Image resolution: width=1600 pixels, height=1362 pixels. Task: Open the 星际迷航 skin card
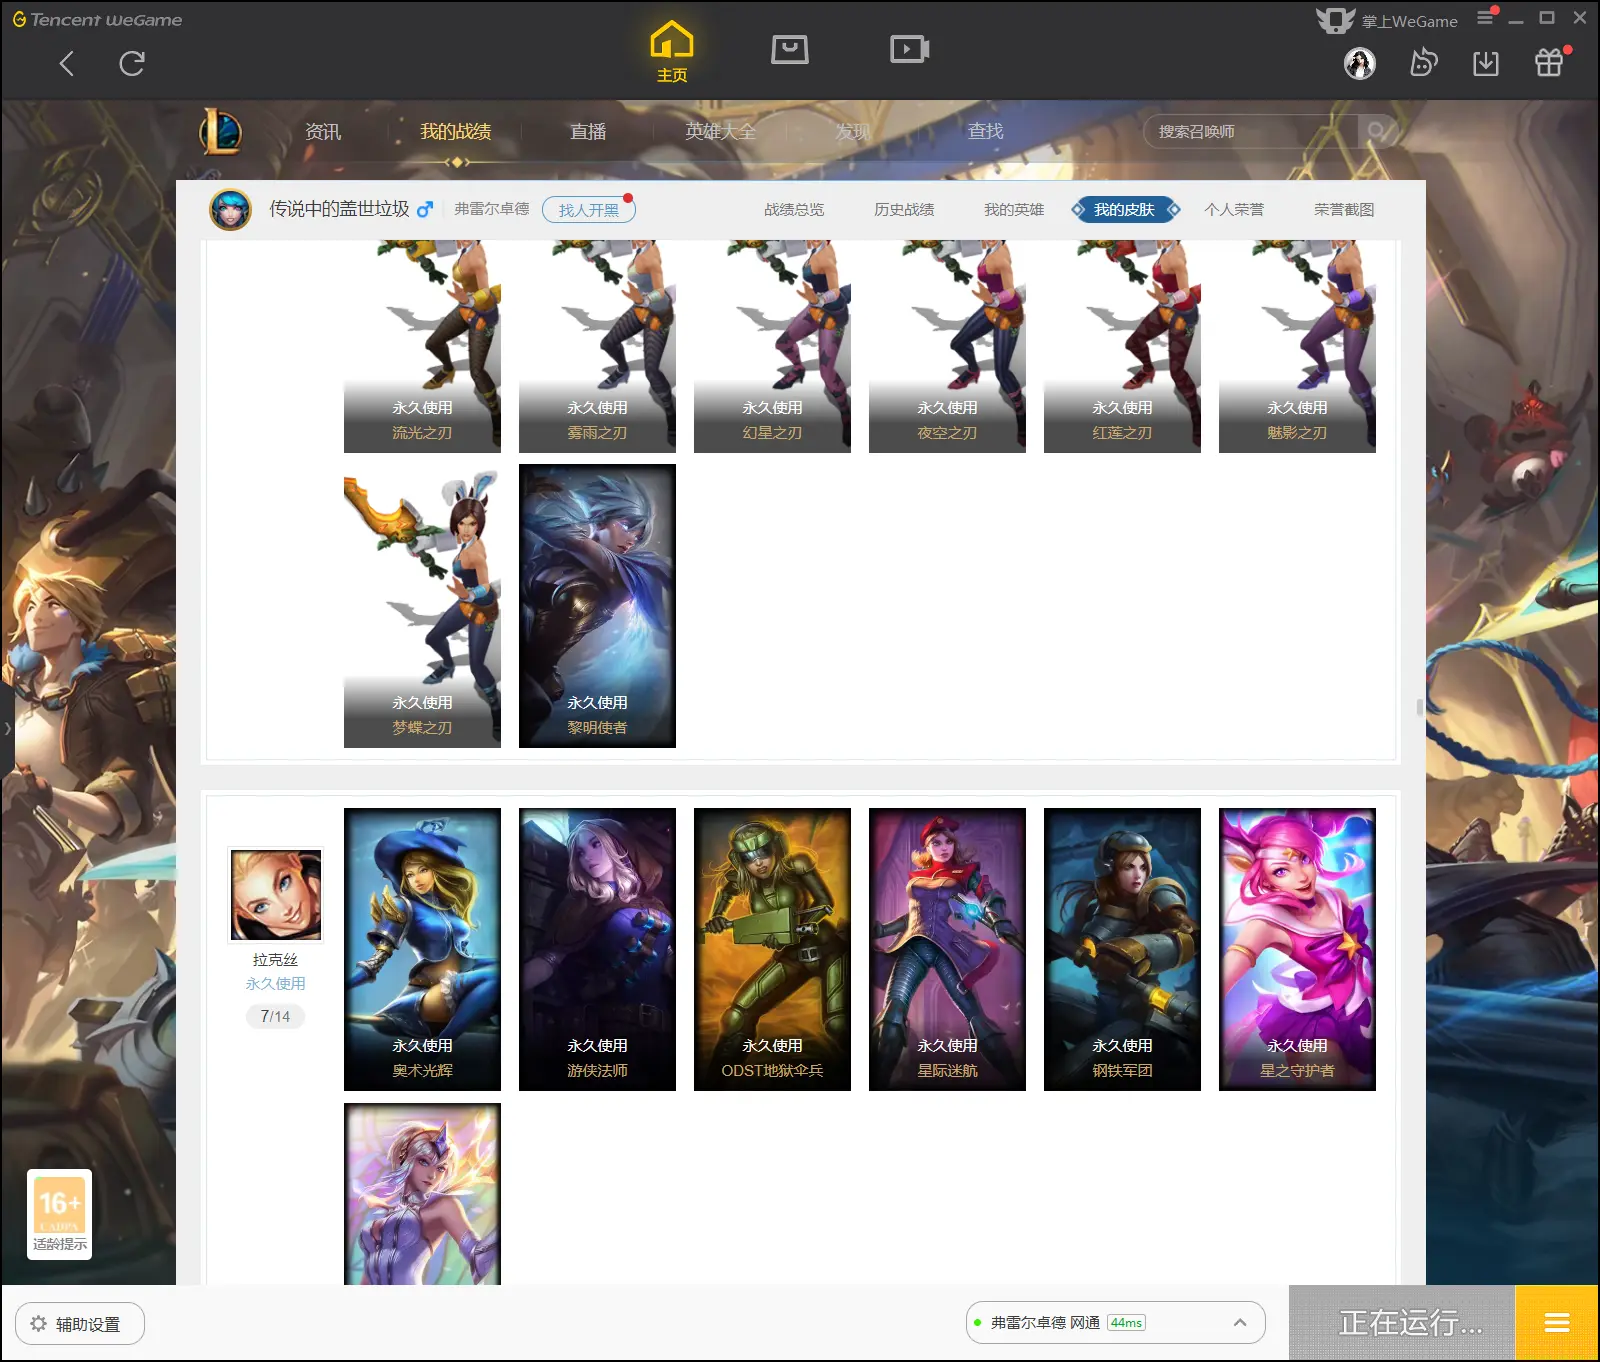[x=947, y=949]
